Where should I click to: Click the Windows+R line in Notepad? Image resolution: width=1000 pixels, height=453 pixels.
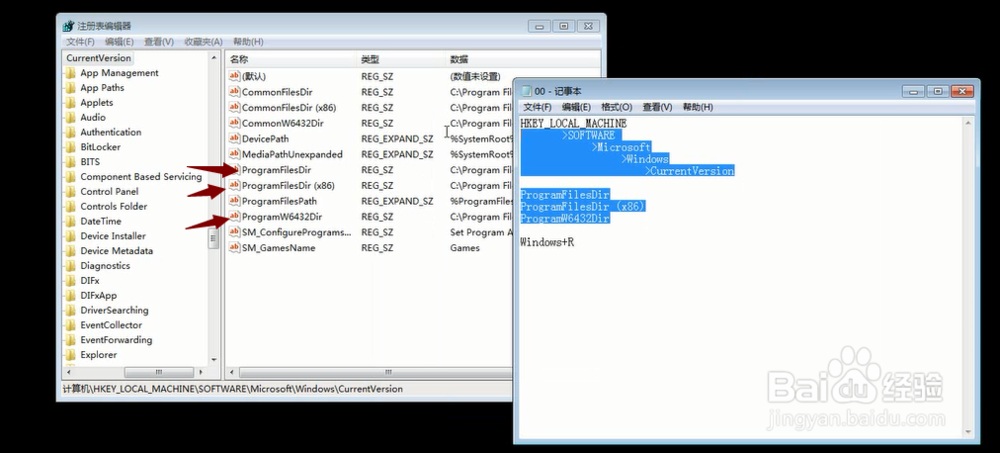pos(547,242)
